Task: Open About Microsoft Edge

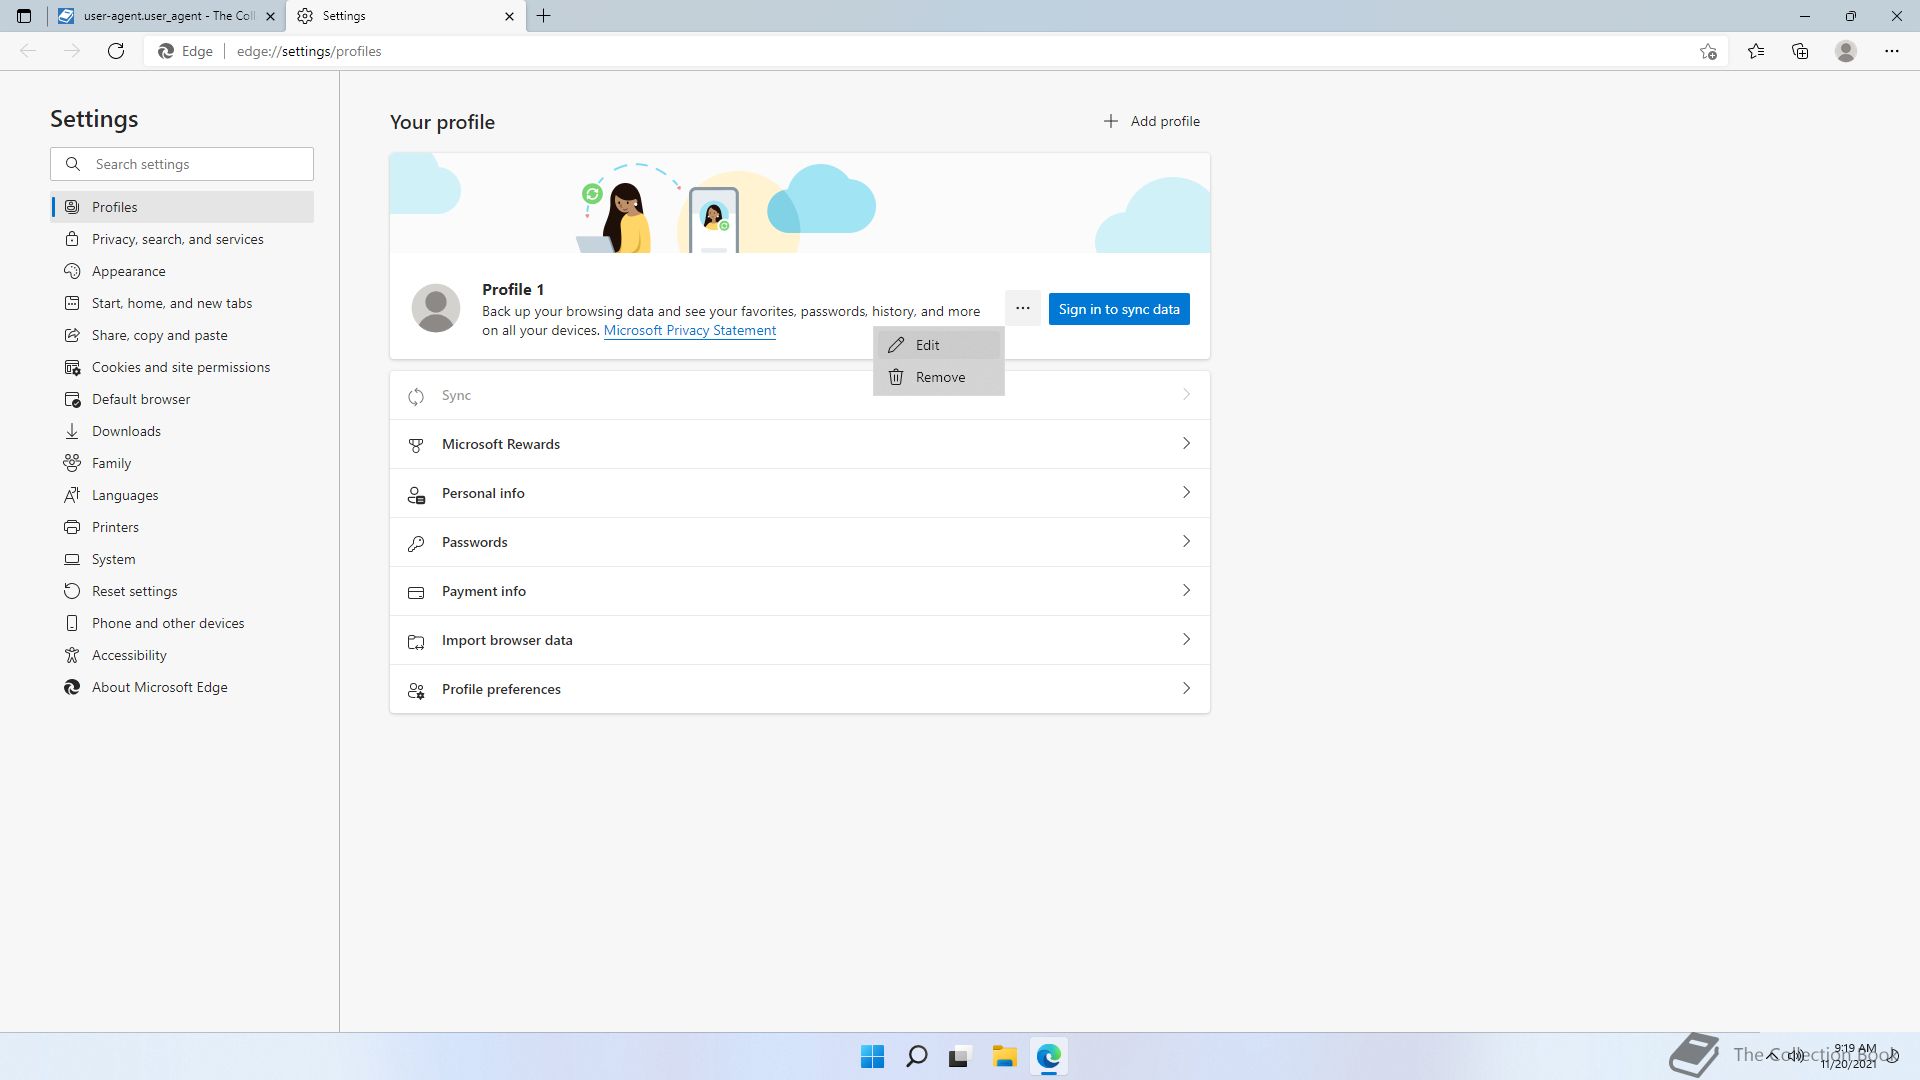Action: coord(182,687)
